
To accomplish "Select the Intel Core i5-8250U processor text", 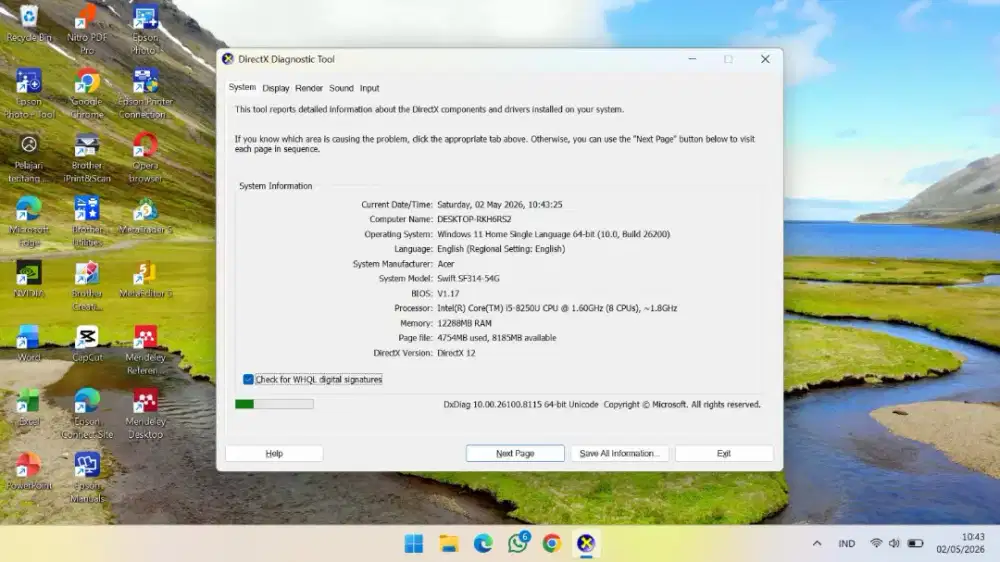I will pos(557,308).
